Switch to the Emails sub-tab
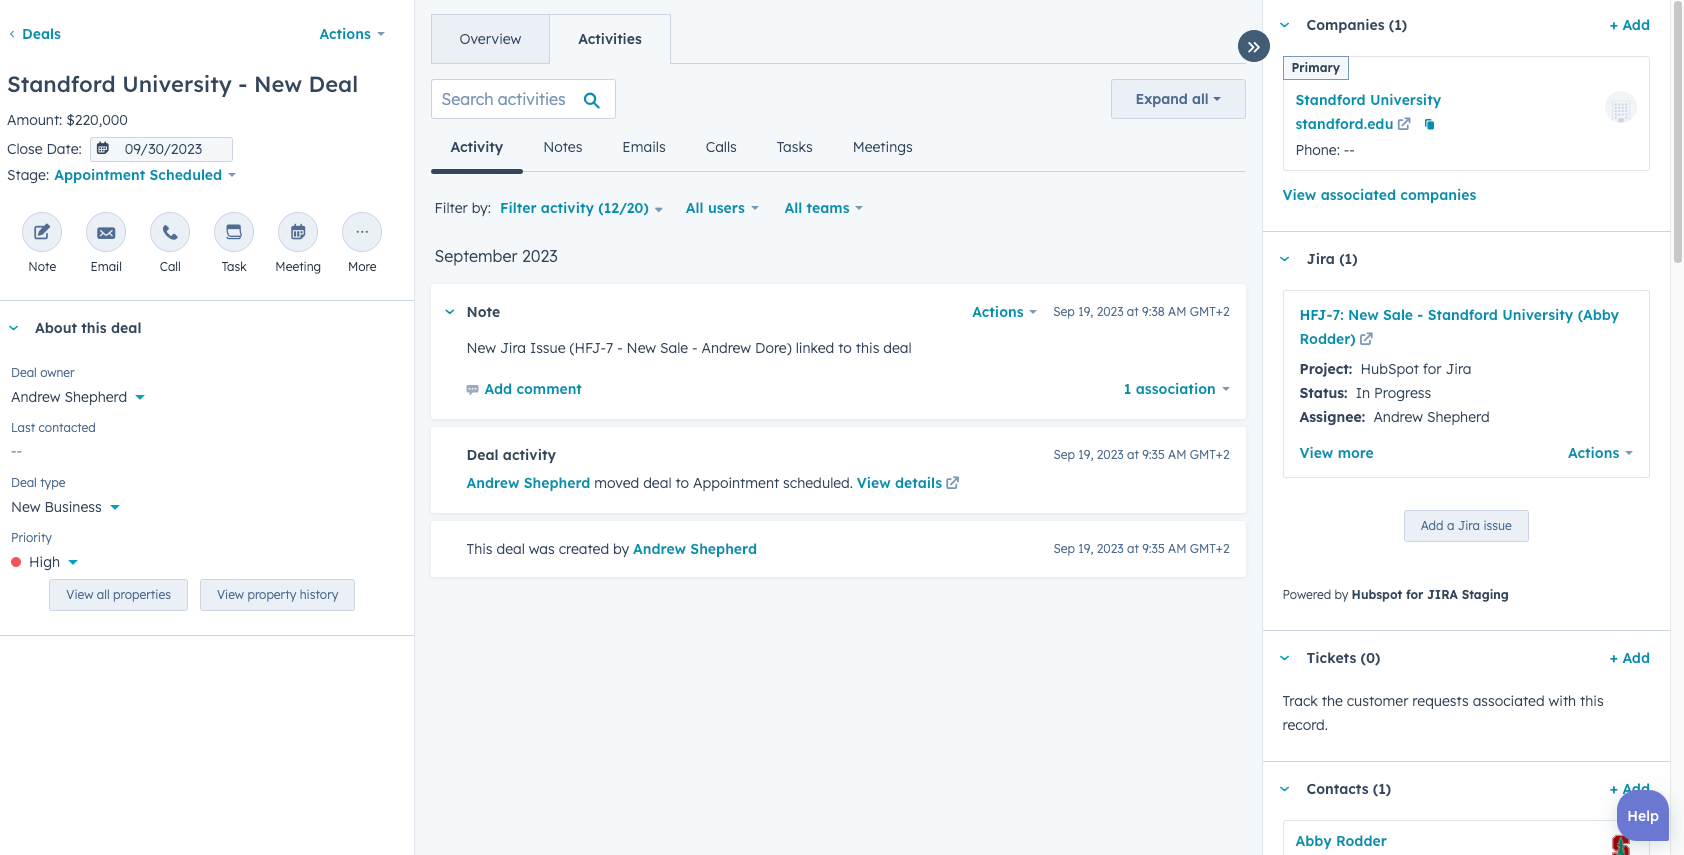The height and width of the screenshot is (855, 1684). point(644,147)
